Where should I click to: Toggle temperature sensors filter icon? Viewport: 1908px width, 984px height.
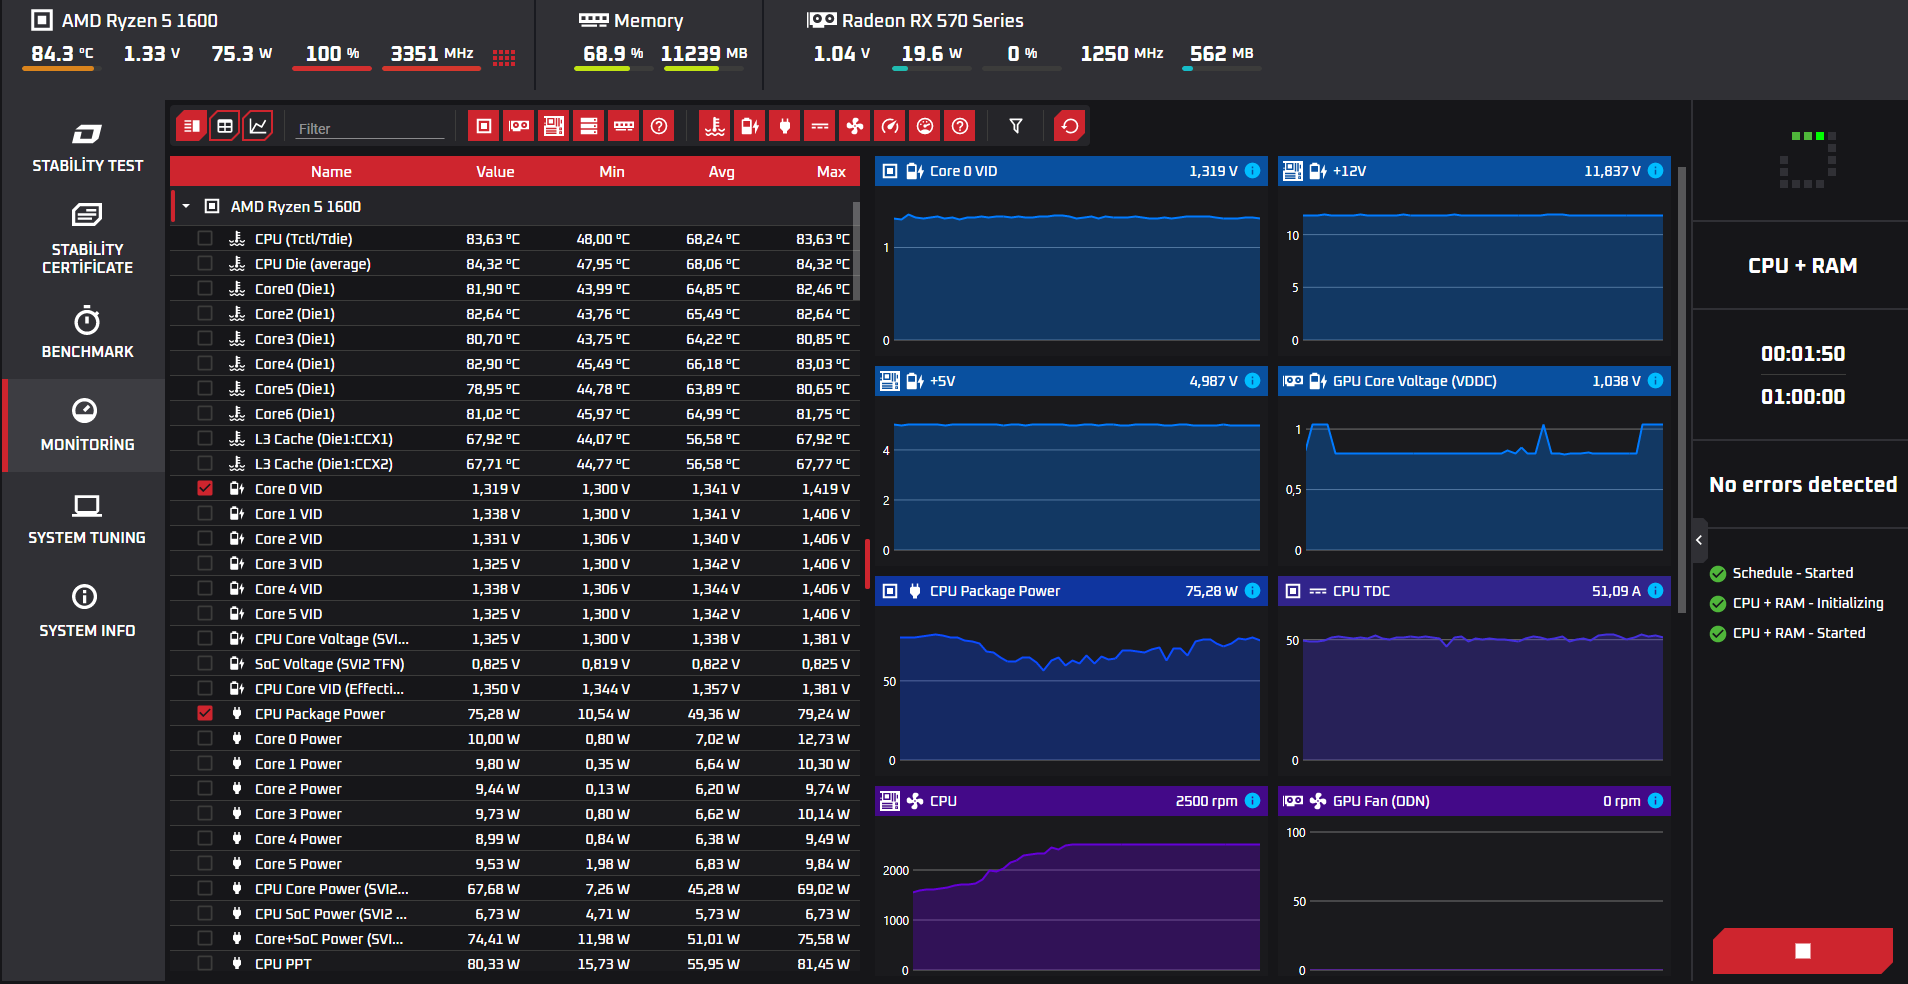click(x=714, y=126)
